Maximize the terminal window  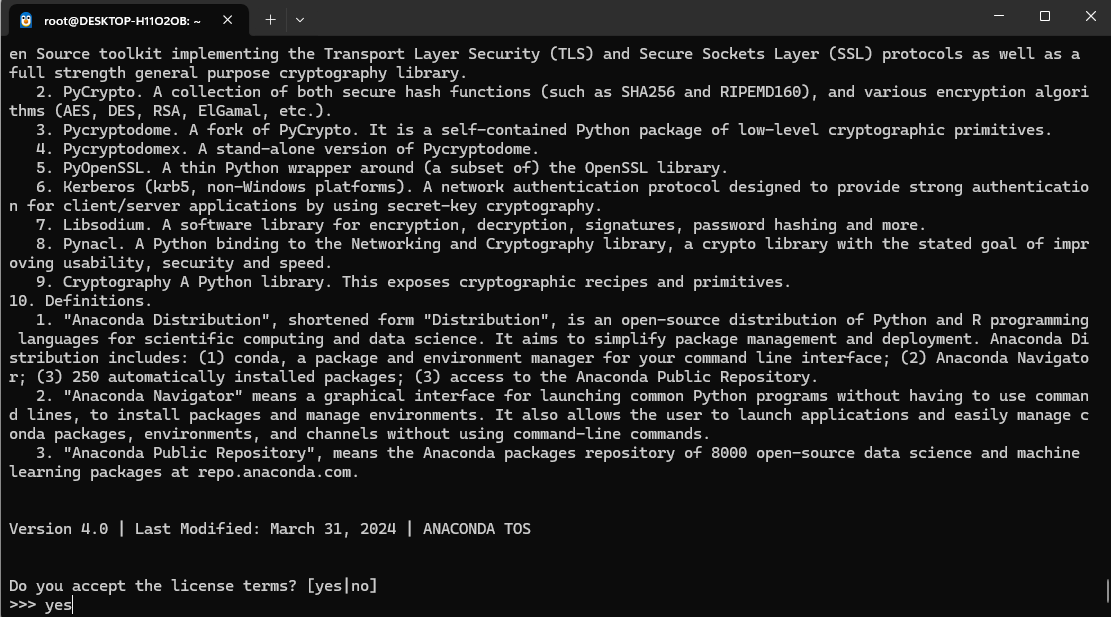(1044, 16)
